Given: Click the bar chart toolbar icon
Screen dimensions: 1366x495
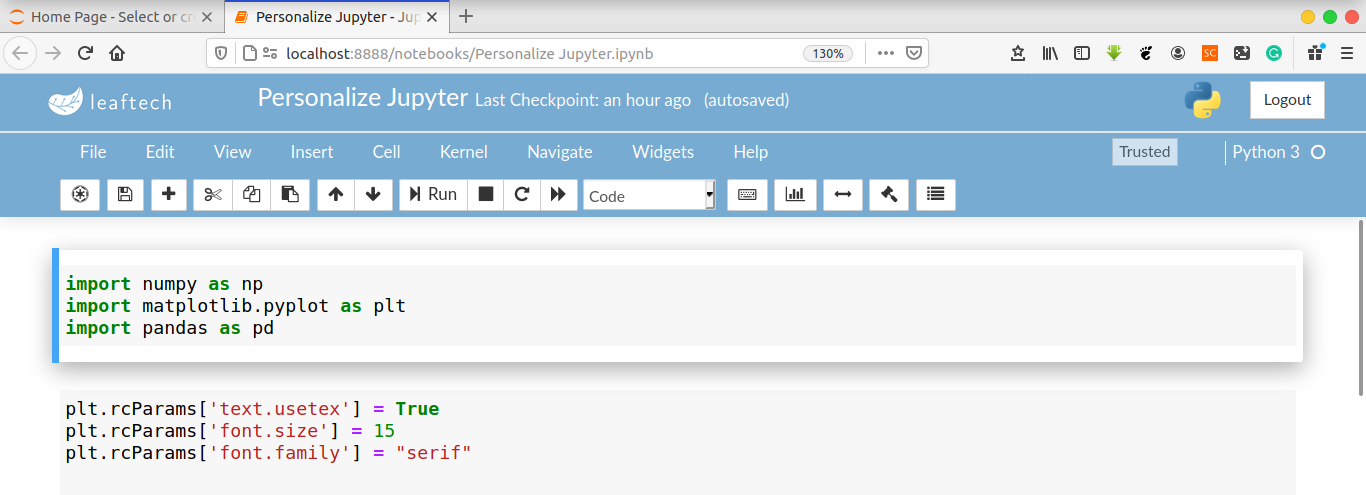Looking at the screenshot, I should coord(795,195).
